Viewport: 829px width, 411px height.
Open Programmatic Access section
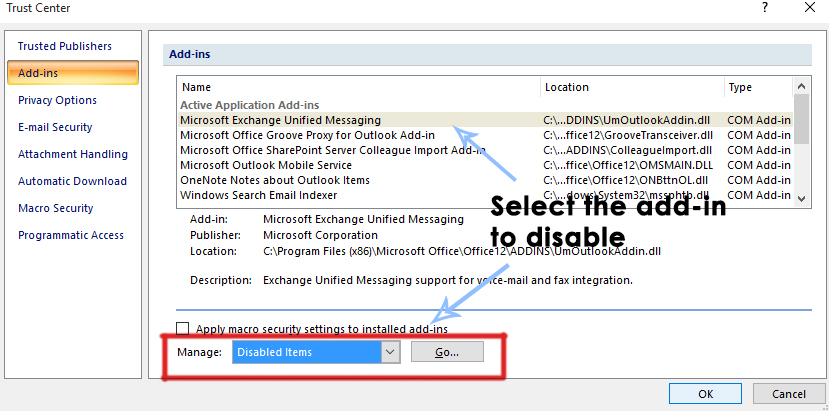coord(71,235)
